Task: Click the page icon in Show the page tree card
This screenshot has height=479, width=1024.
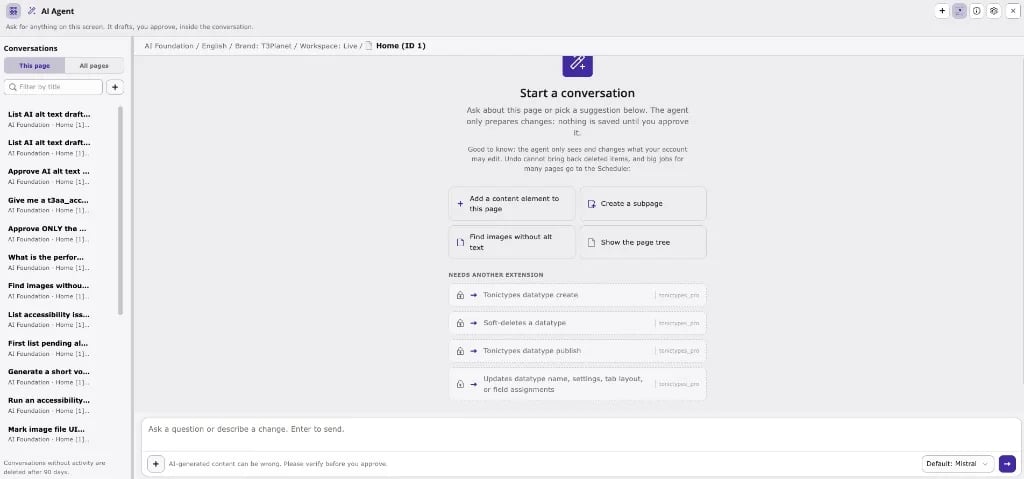Action: [x=592, y=242]
